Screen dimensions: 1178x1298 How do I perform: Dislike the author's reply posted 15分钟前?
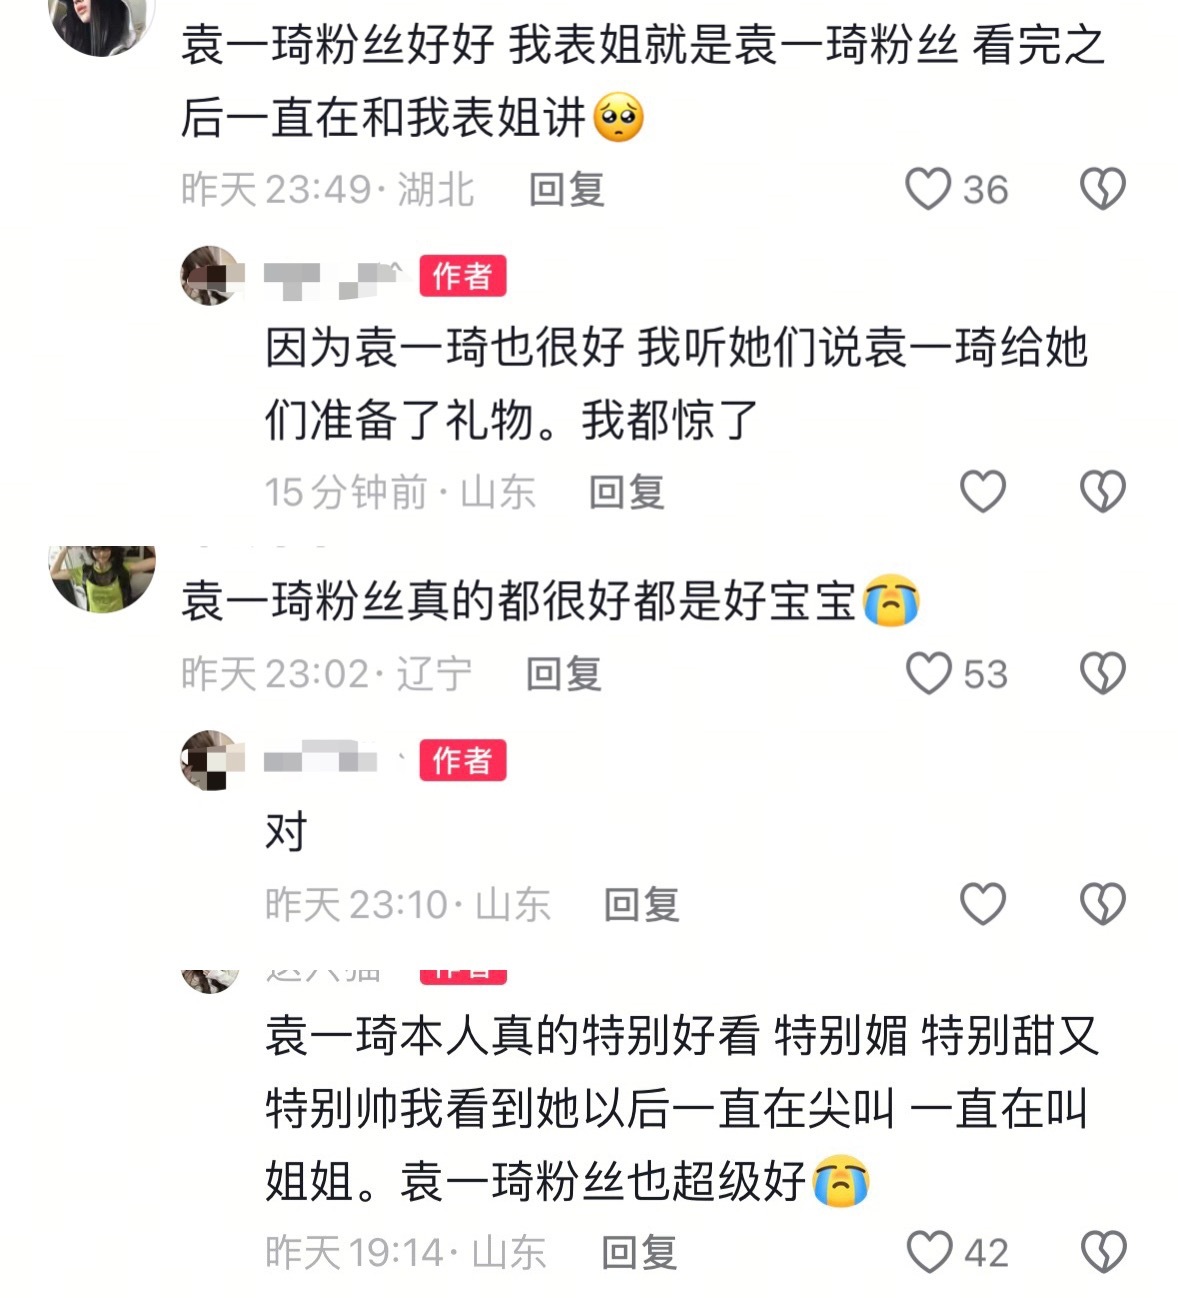(x=1103, y=491)
